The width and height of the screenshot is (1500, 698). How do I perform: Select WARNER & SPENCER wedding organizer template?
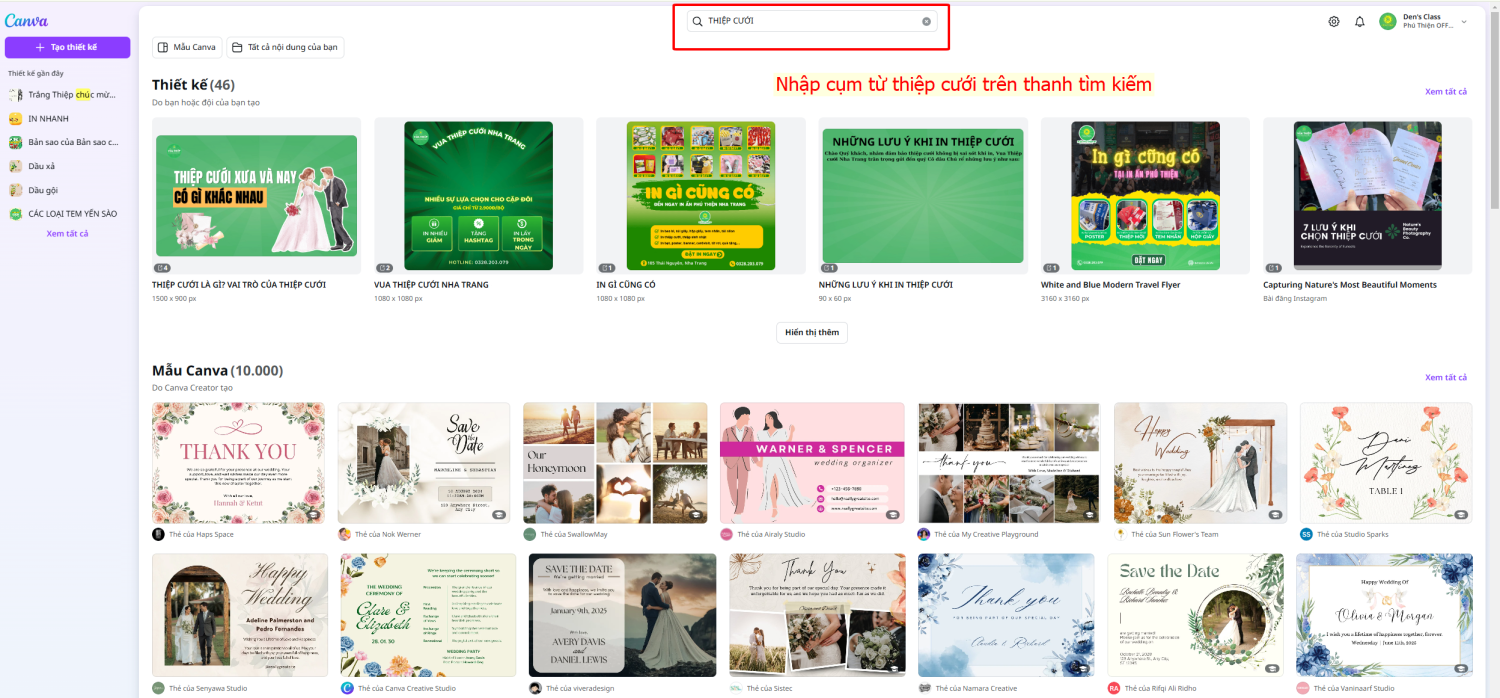point(812,463)
